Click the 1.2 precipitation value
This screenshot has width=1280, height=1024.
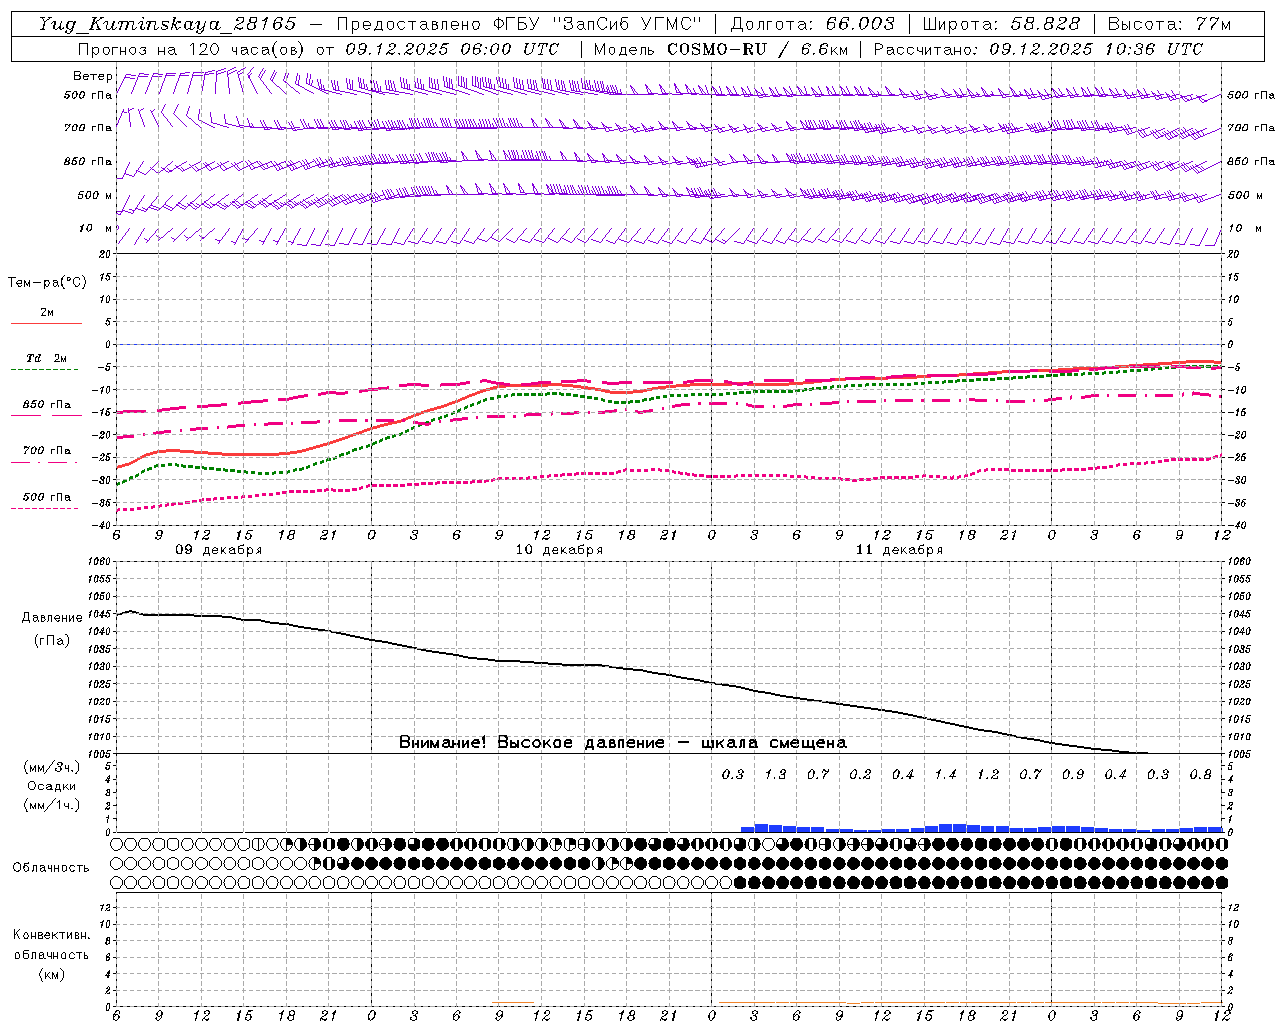pyautogui.click(x=988, y=774)
